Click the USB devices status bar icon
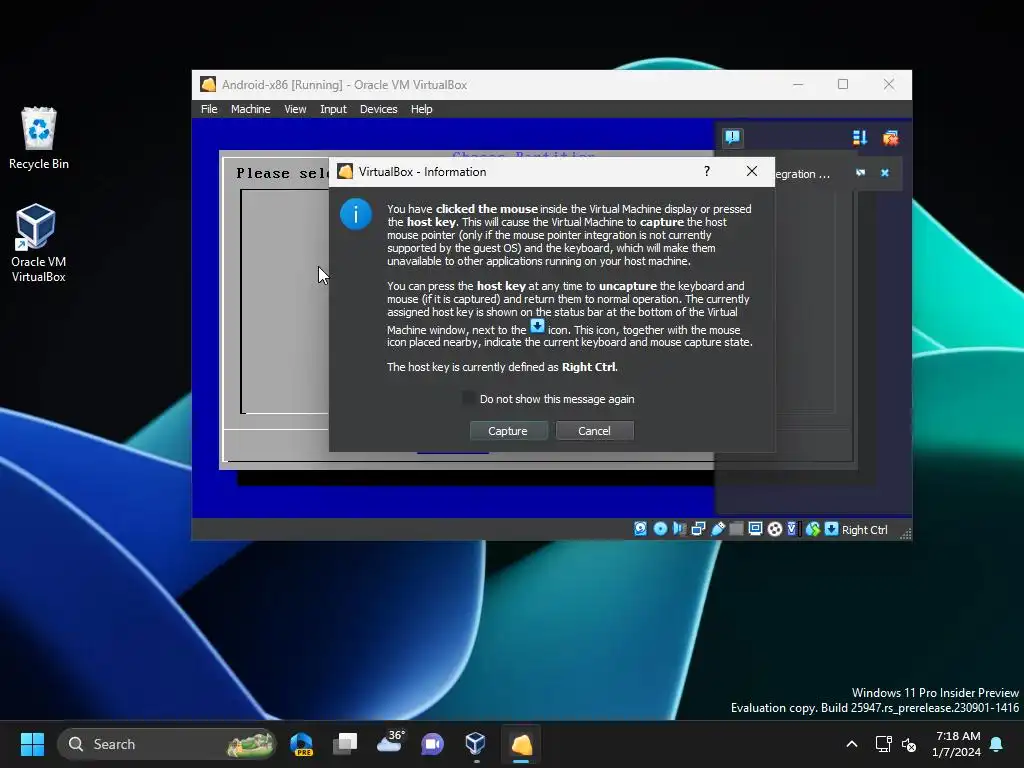 718,529
